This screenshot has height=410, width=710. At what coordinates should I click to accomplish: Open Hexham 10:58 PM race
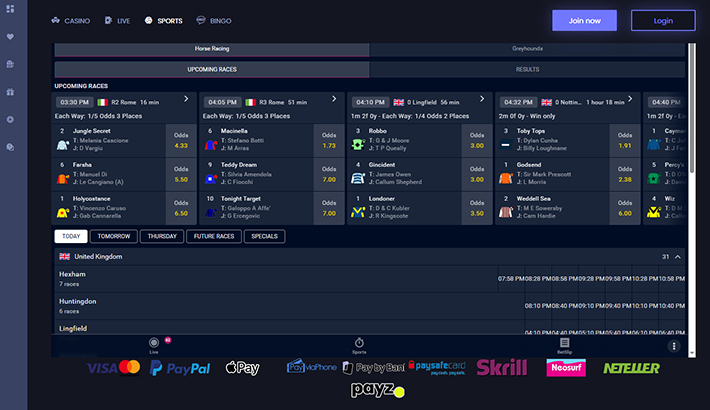(672, 279)
